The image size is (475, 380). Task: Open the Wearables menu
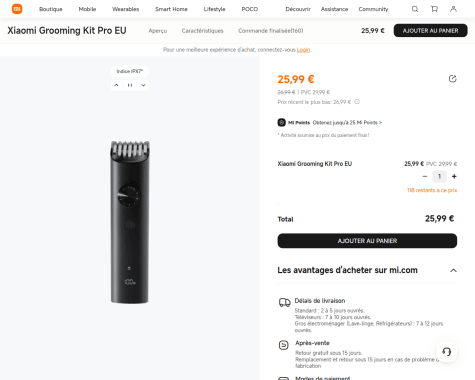[126, 9]
